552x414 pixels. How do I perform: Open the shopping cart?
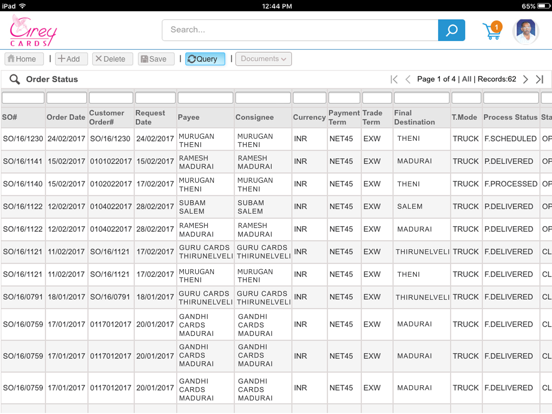(x=492, y=31)
